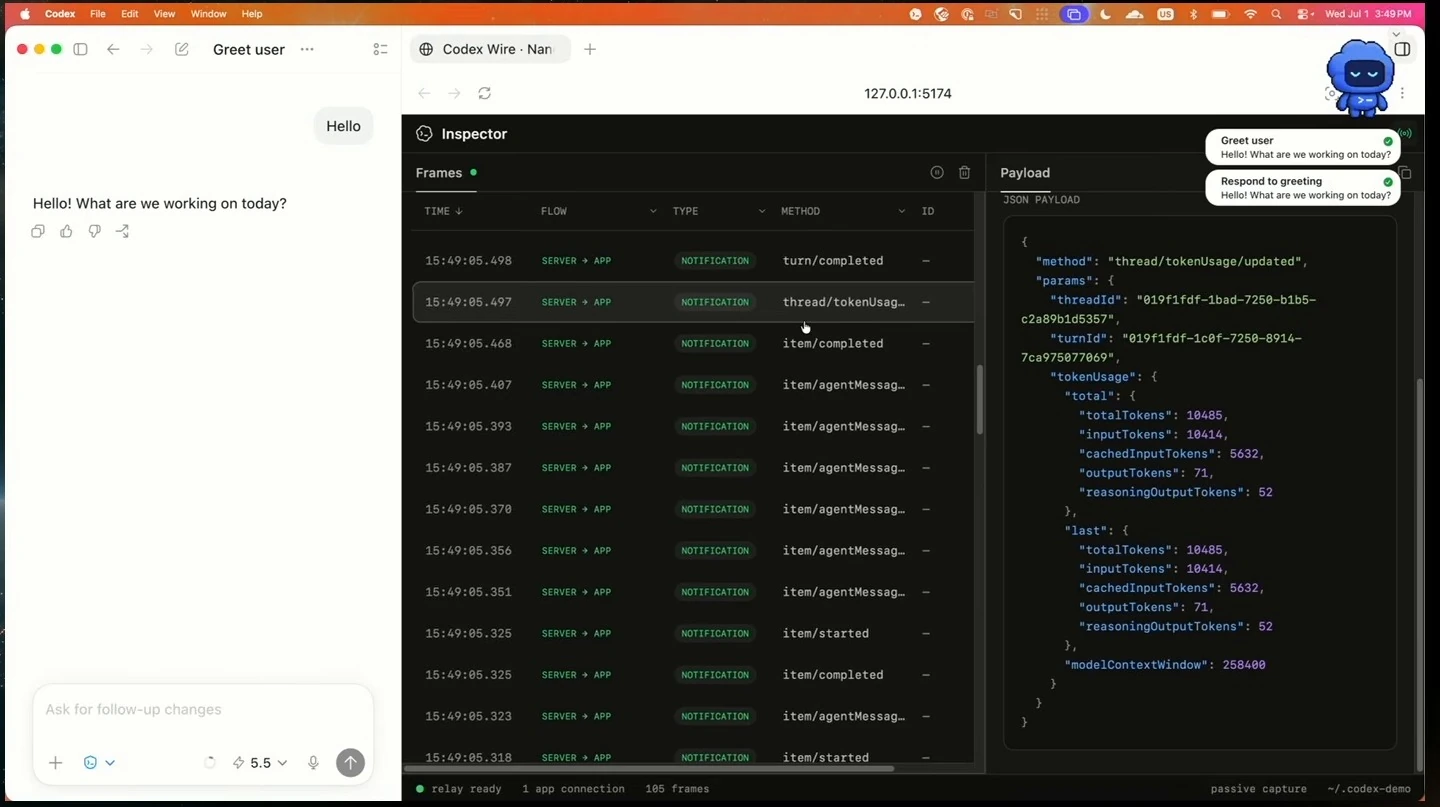The height and width of the screenshot is (807, 1440).
Task: Select the item/completed row at 15:49:05.468
Action: coord(693,344)
